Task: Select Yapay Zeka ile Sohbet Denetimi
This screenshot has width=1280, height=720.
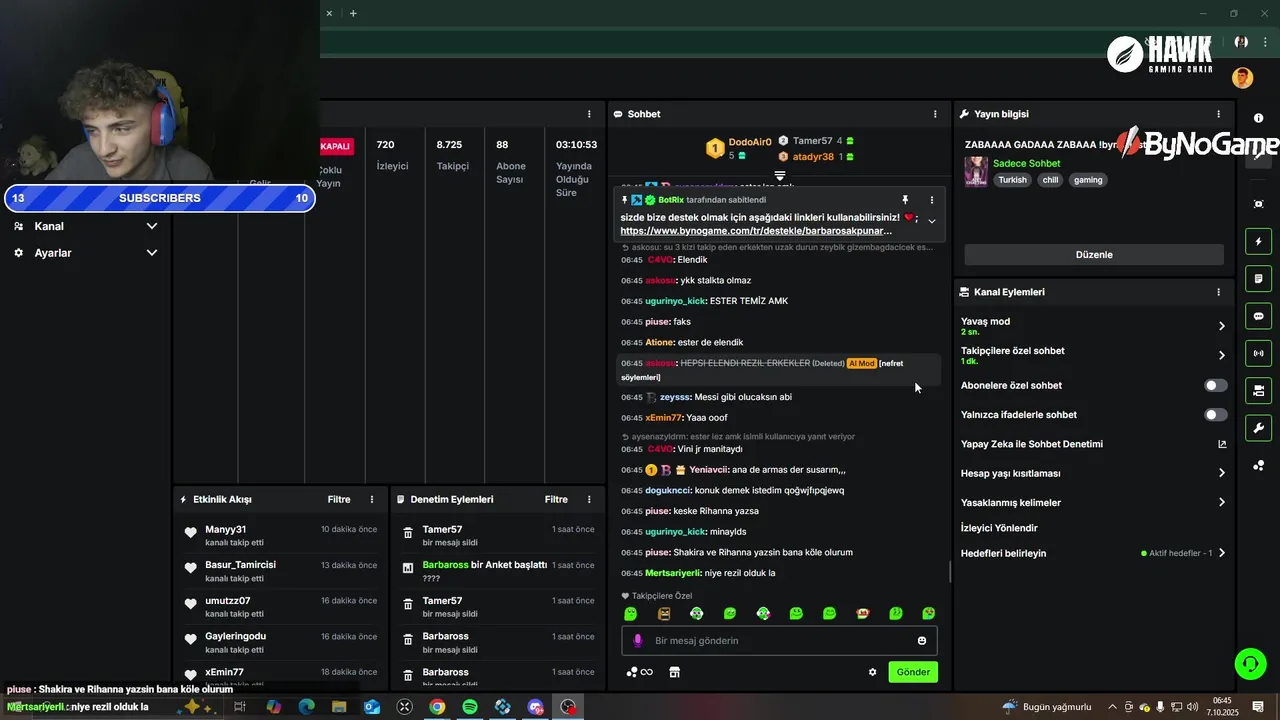Action: 1032,444
